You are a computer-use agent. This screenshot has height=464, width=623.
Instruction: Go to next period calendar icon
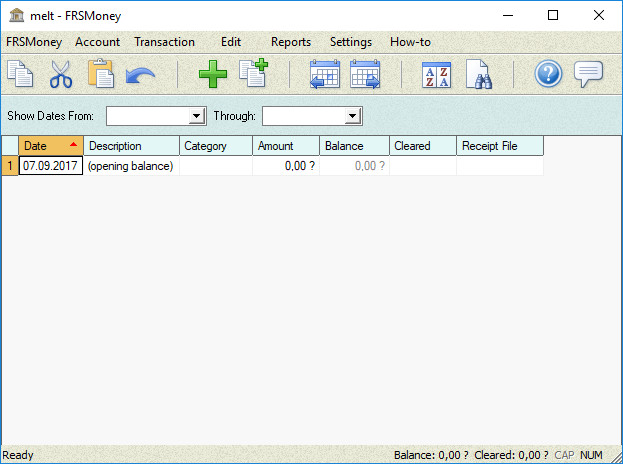click(365, 74)
